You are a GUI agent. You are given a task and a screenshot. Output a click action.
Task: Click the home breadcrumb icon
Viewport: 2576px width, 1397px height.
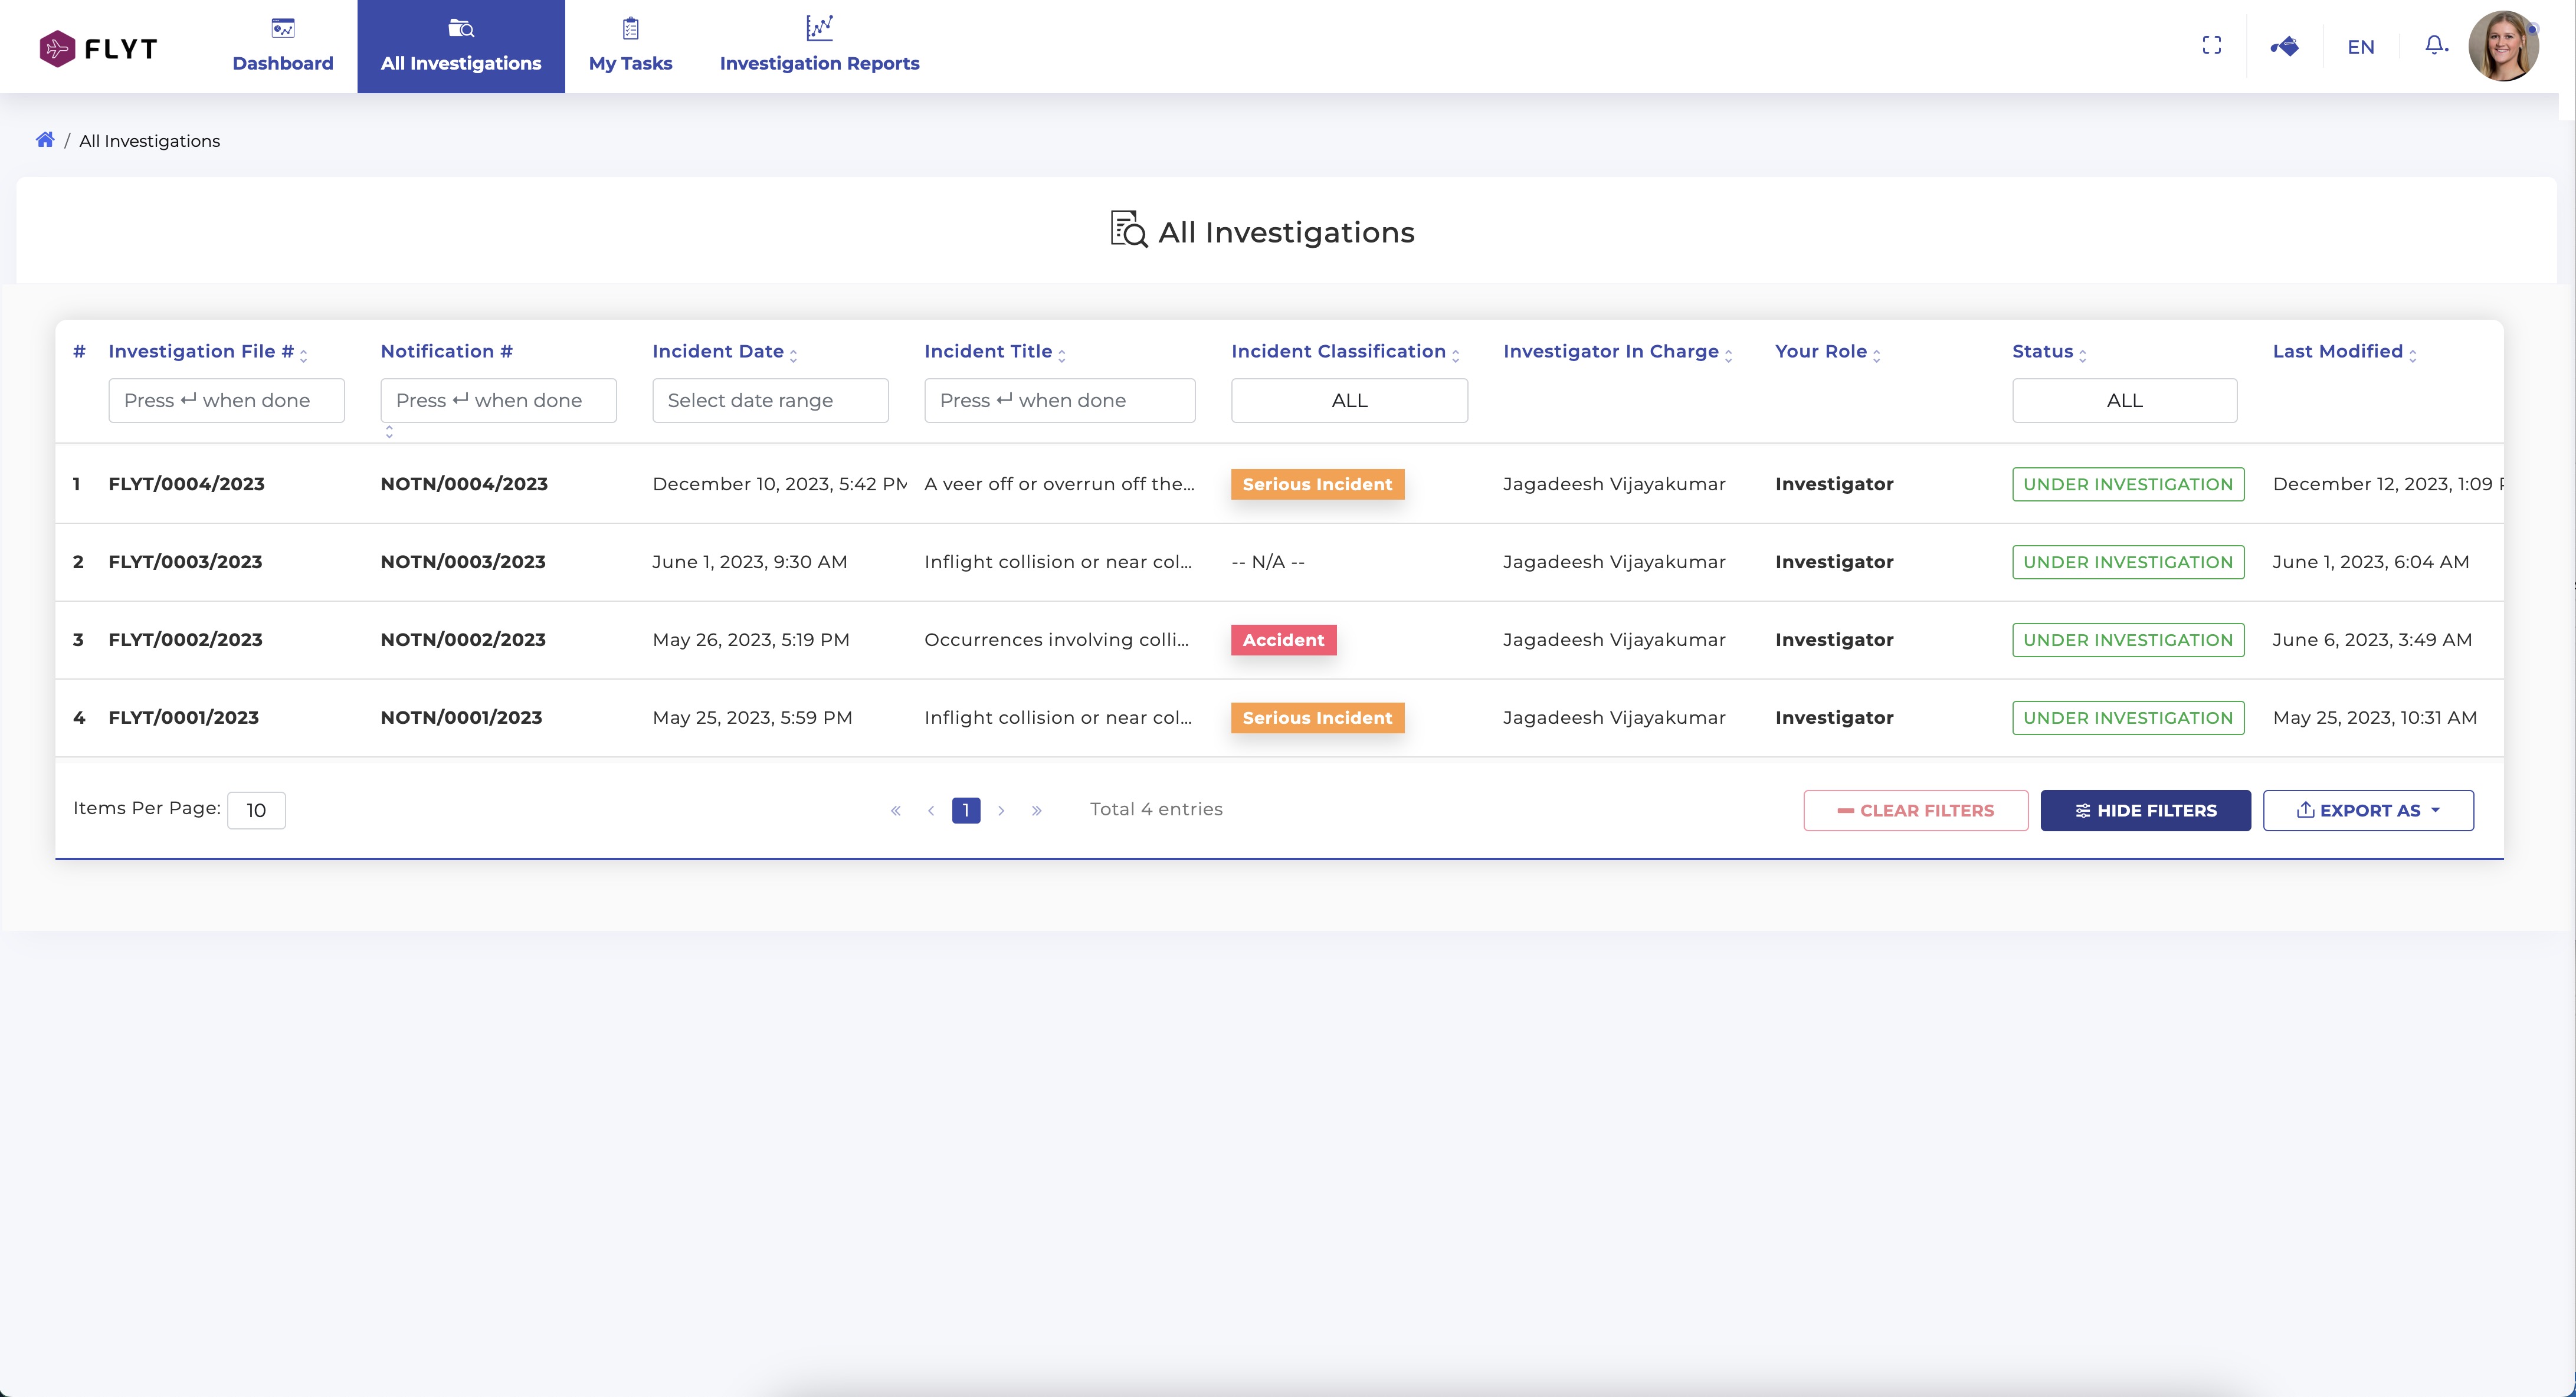(45, 140)
